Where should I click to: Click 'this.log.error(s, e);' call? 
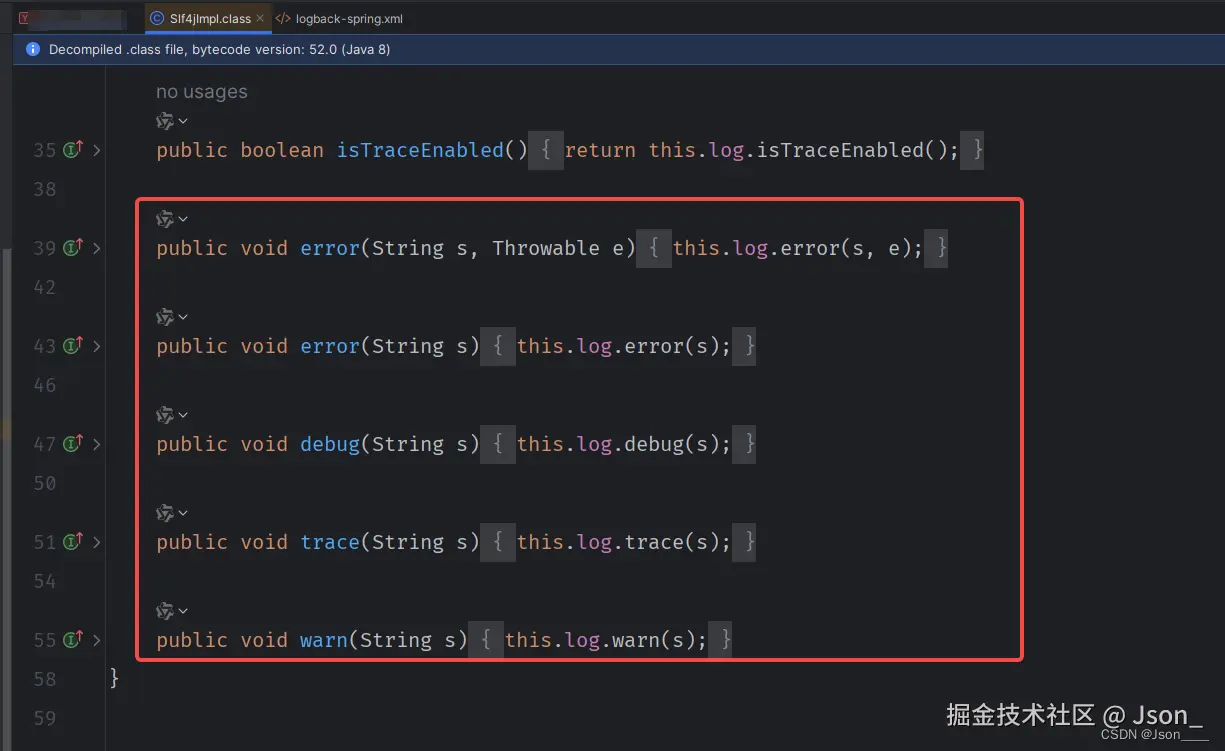coord(799,248)
